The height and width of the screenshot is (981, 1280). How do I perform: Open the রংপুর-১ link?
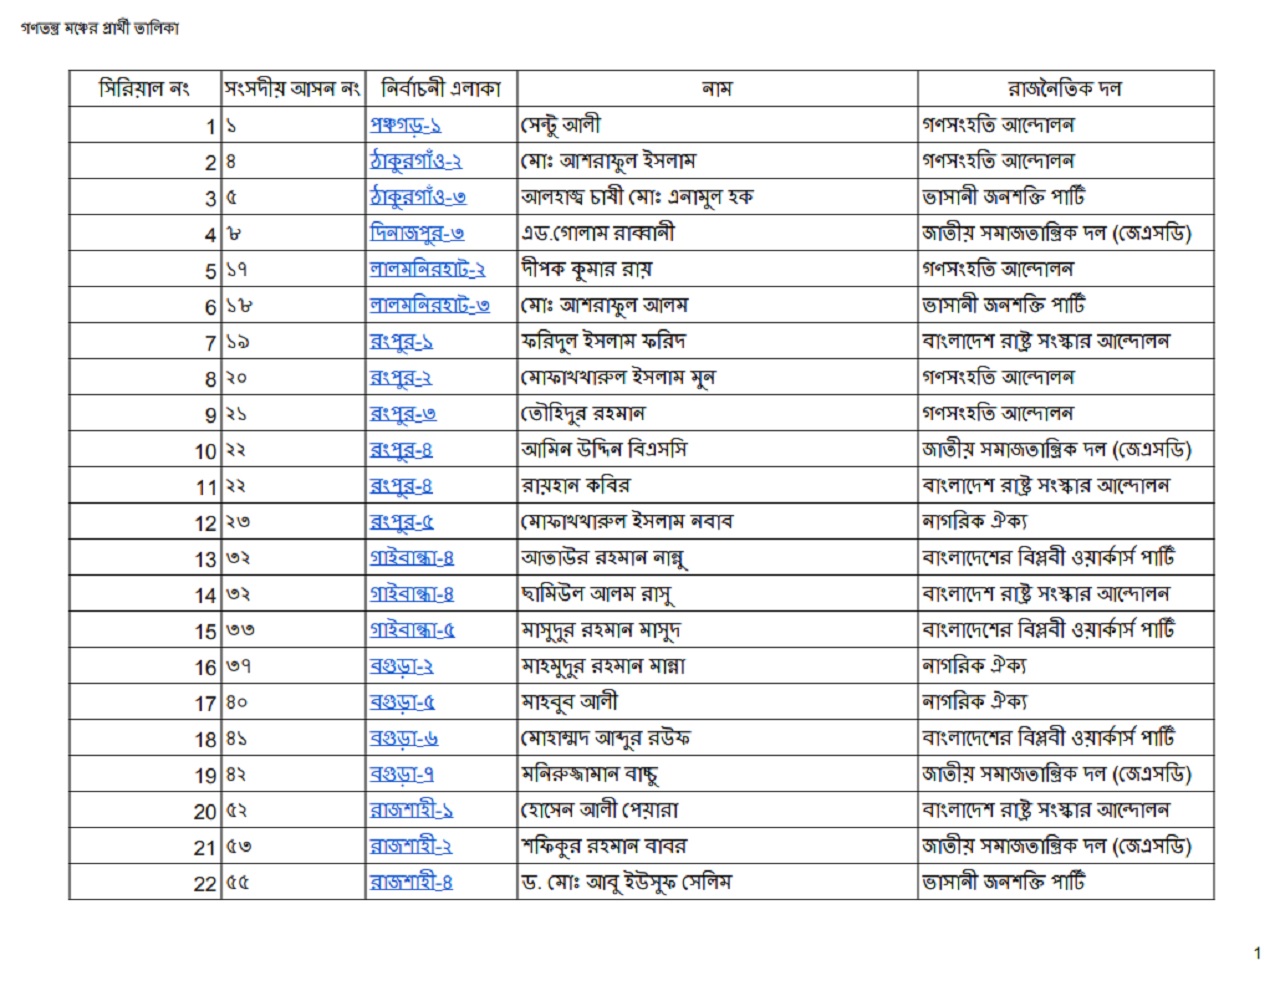point(401,342)
